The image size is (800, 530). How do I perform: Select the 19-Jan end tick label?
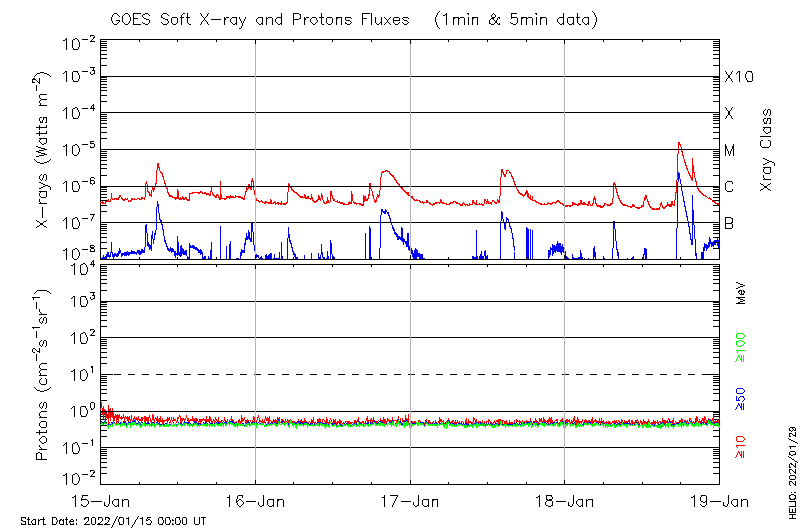point(718,501)
